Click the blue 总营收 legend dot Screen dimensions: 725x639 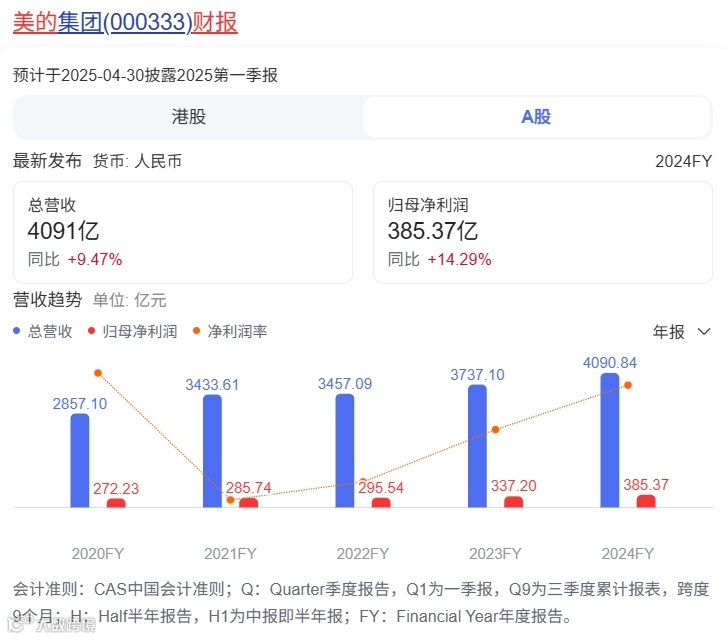tap(17, 331)
